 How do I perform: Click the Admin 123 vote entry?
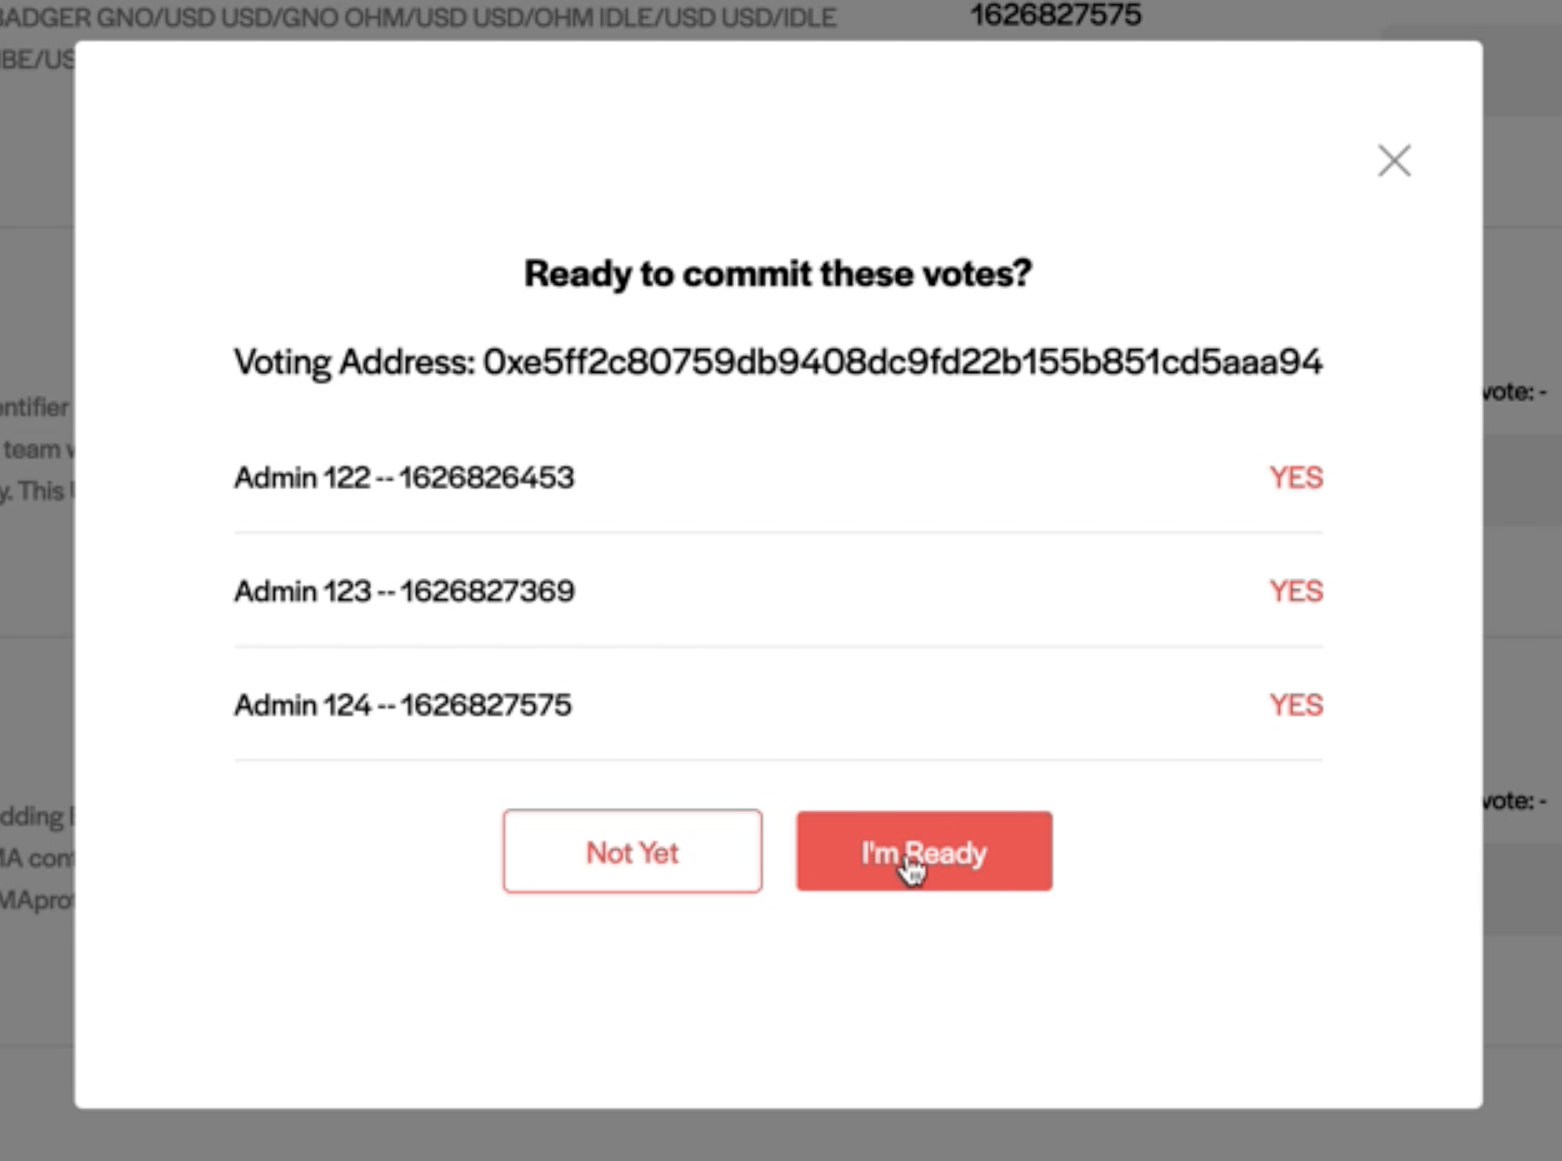[778, 591]
